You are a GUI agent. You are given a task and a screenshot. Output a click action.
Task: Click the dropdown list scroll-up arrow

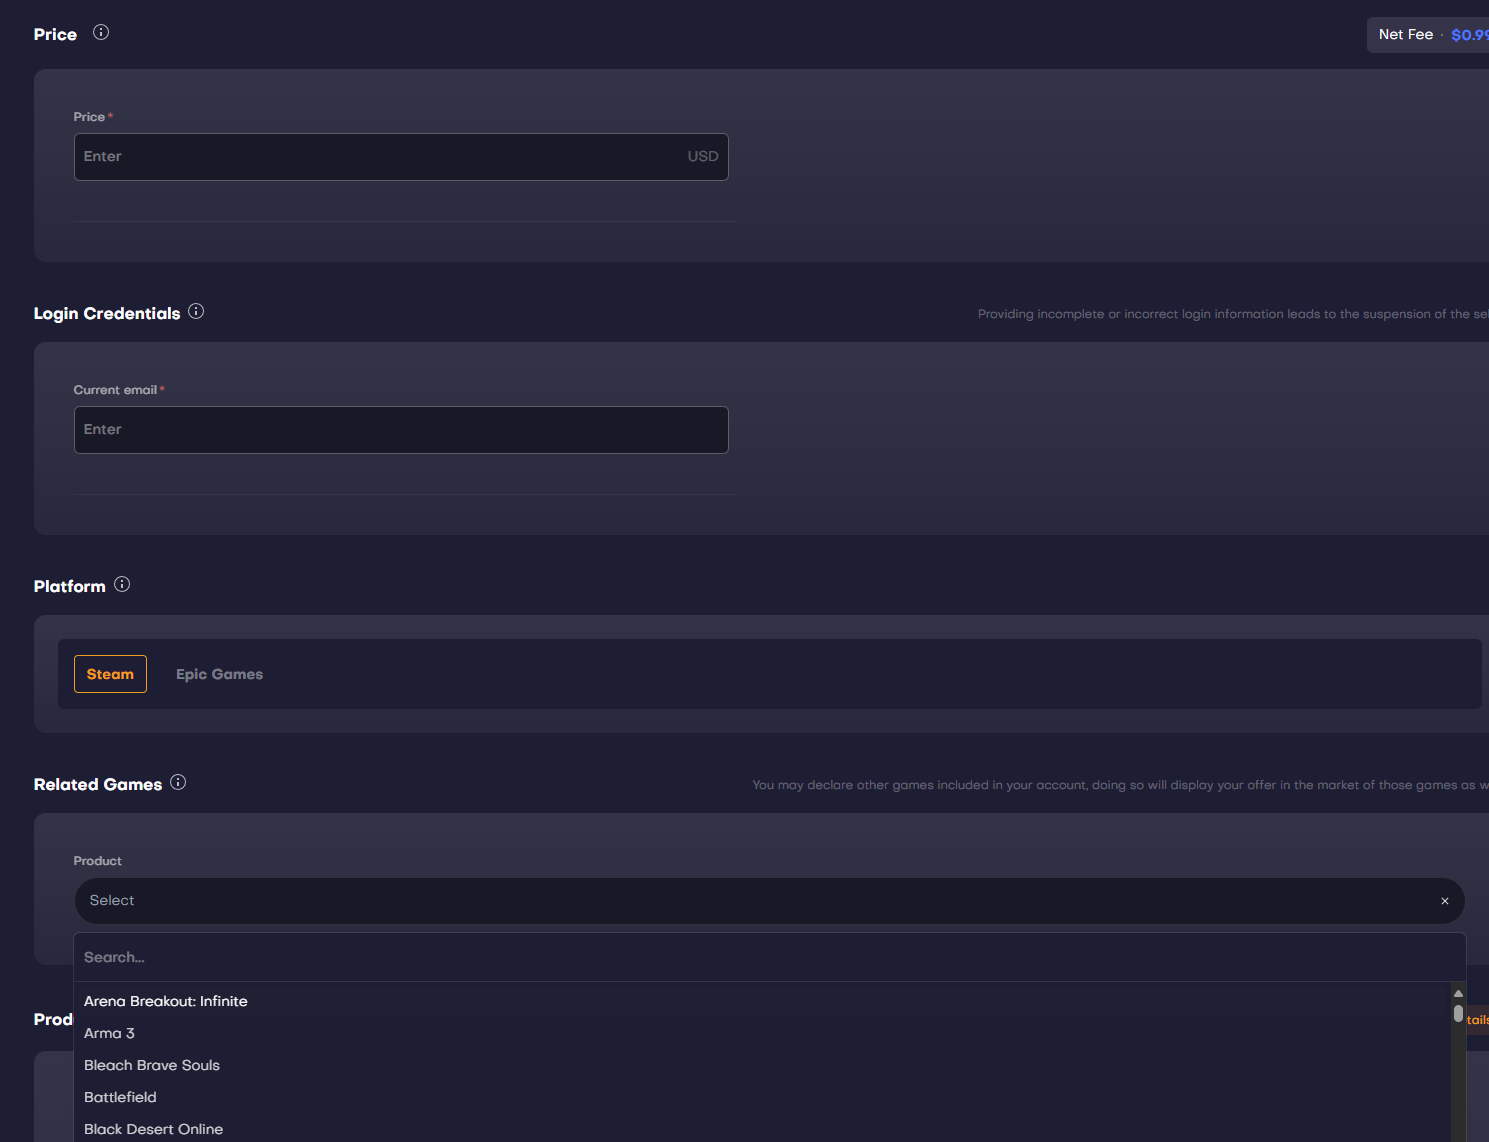point(1458,993)
